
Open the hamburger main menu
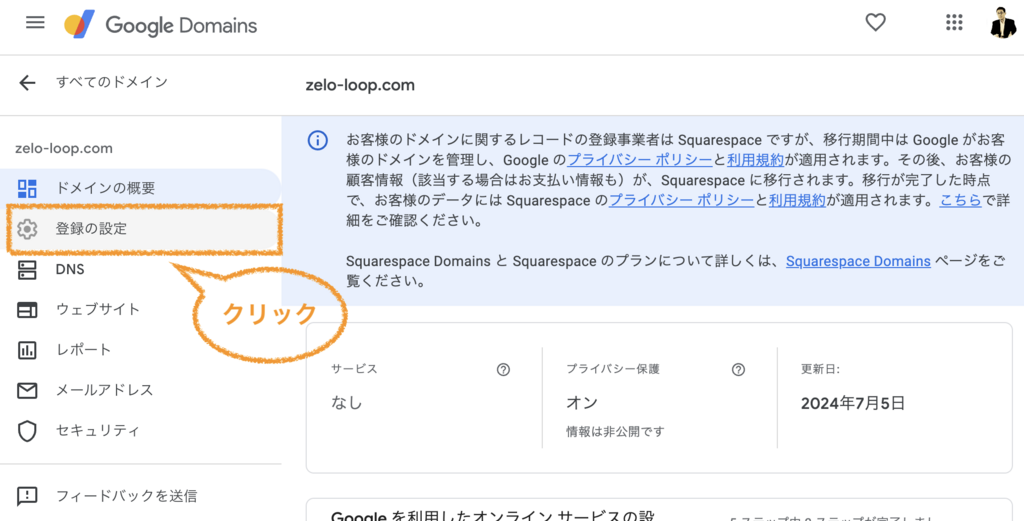[35, 23]
